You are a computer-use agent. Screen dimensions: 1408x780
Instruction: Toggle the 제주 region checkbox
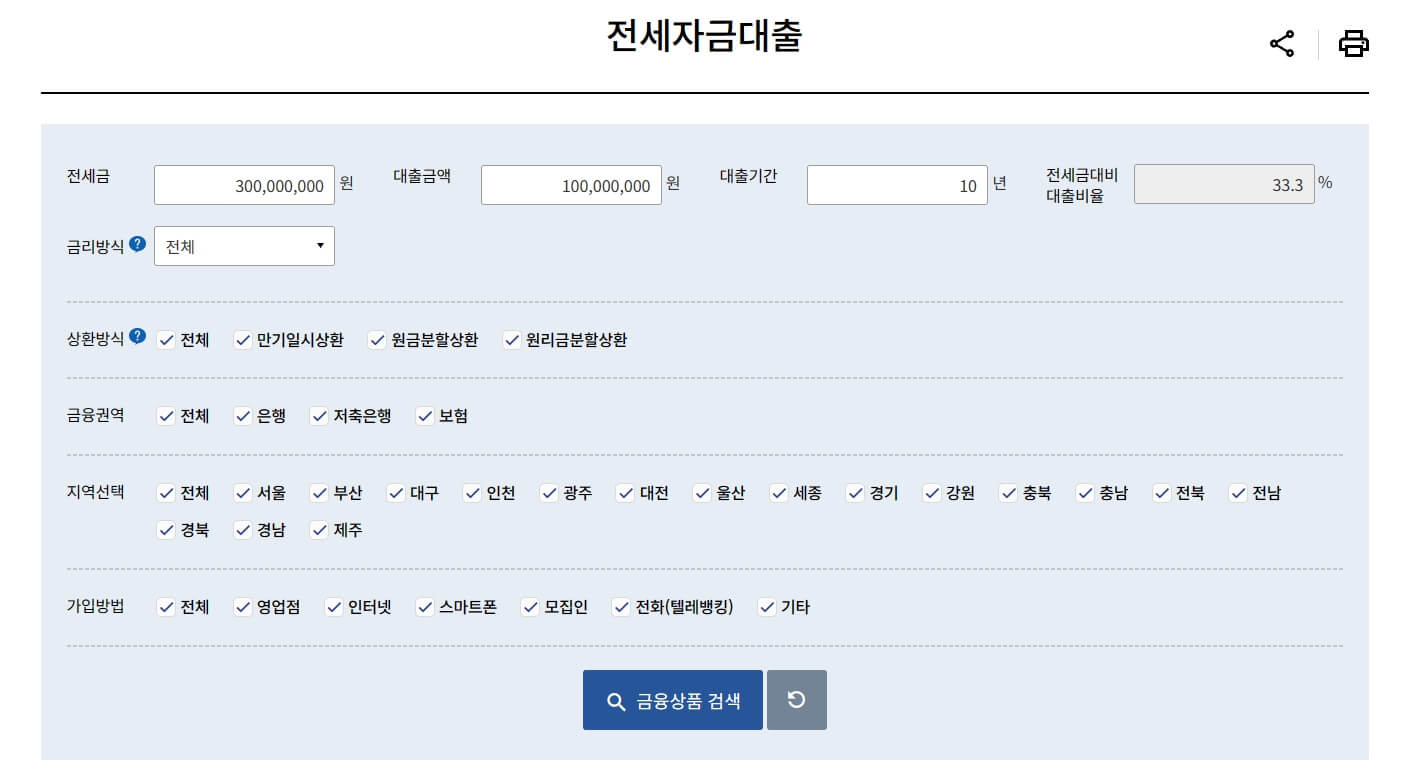pos(319,531)
